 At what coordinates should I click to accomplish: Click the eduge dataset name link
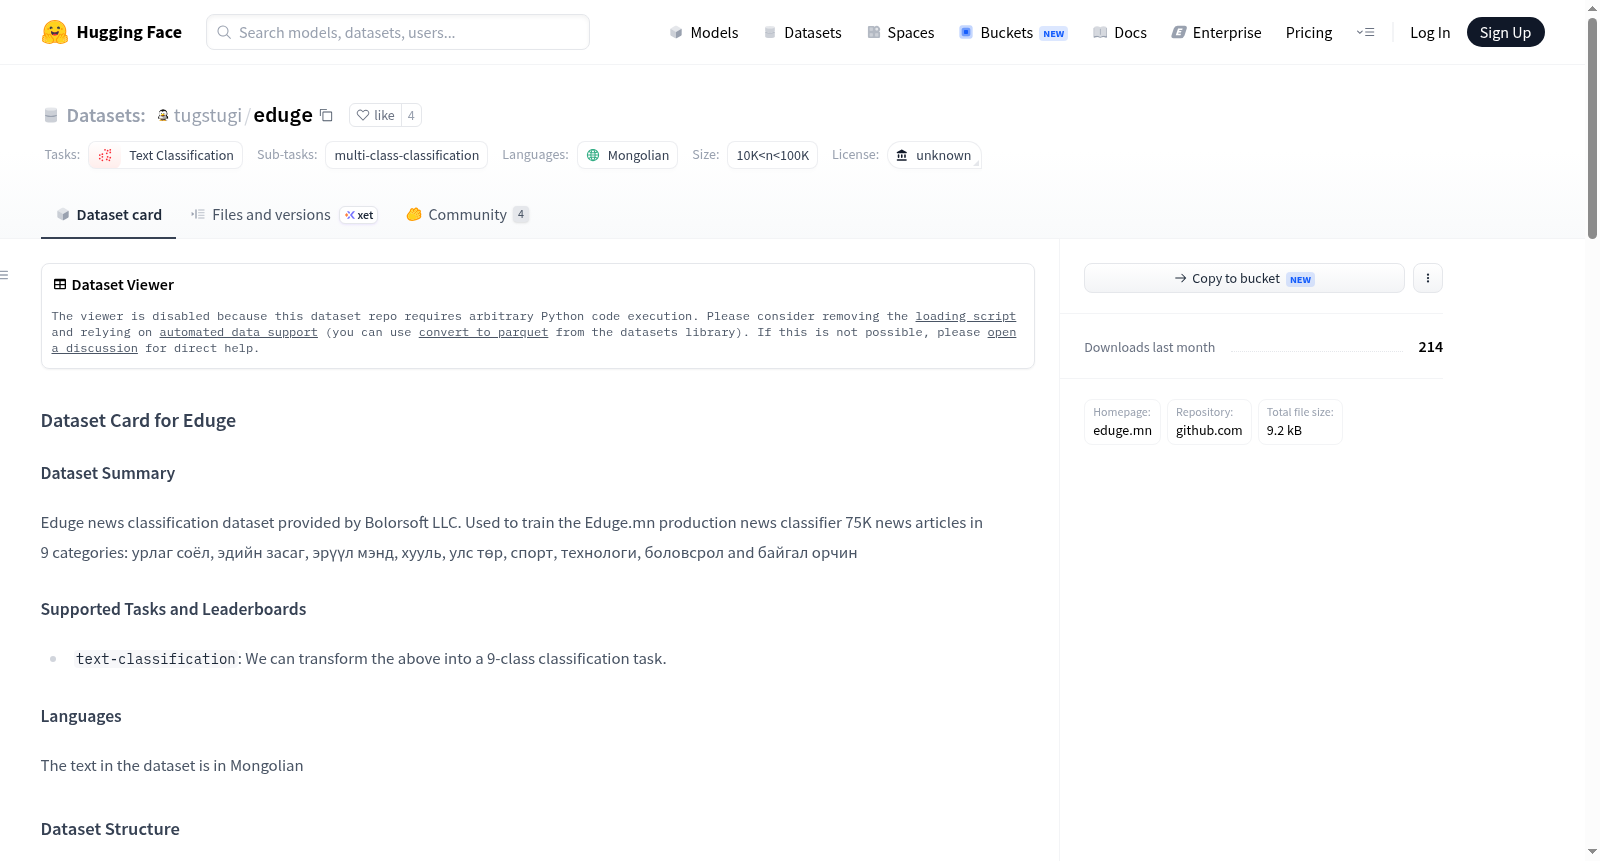283,115
